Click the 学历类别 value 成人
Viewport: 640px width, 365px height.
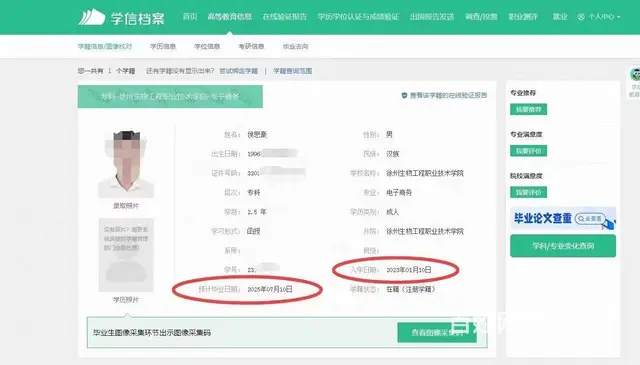[x=392, y=212]
